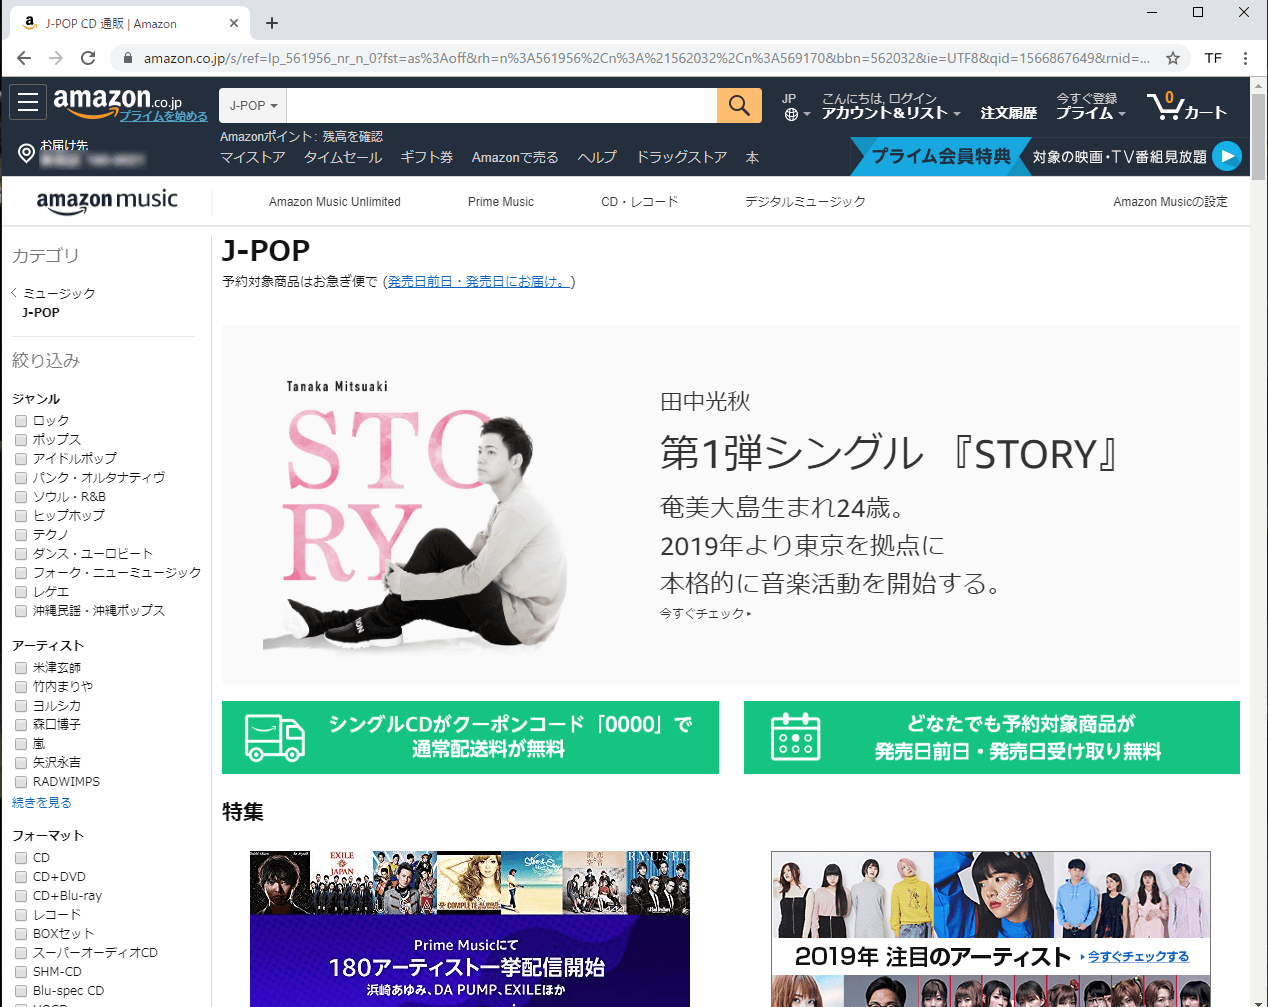This screenshot has height=1007, width=1268.
Task: Switch to the CD・レコード tab
Action: 639,202
